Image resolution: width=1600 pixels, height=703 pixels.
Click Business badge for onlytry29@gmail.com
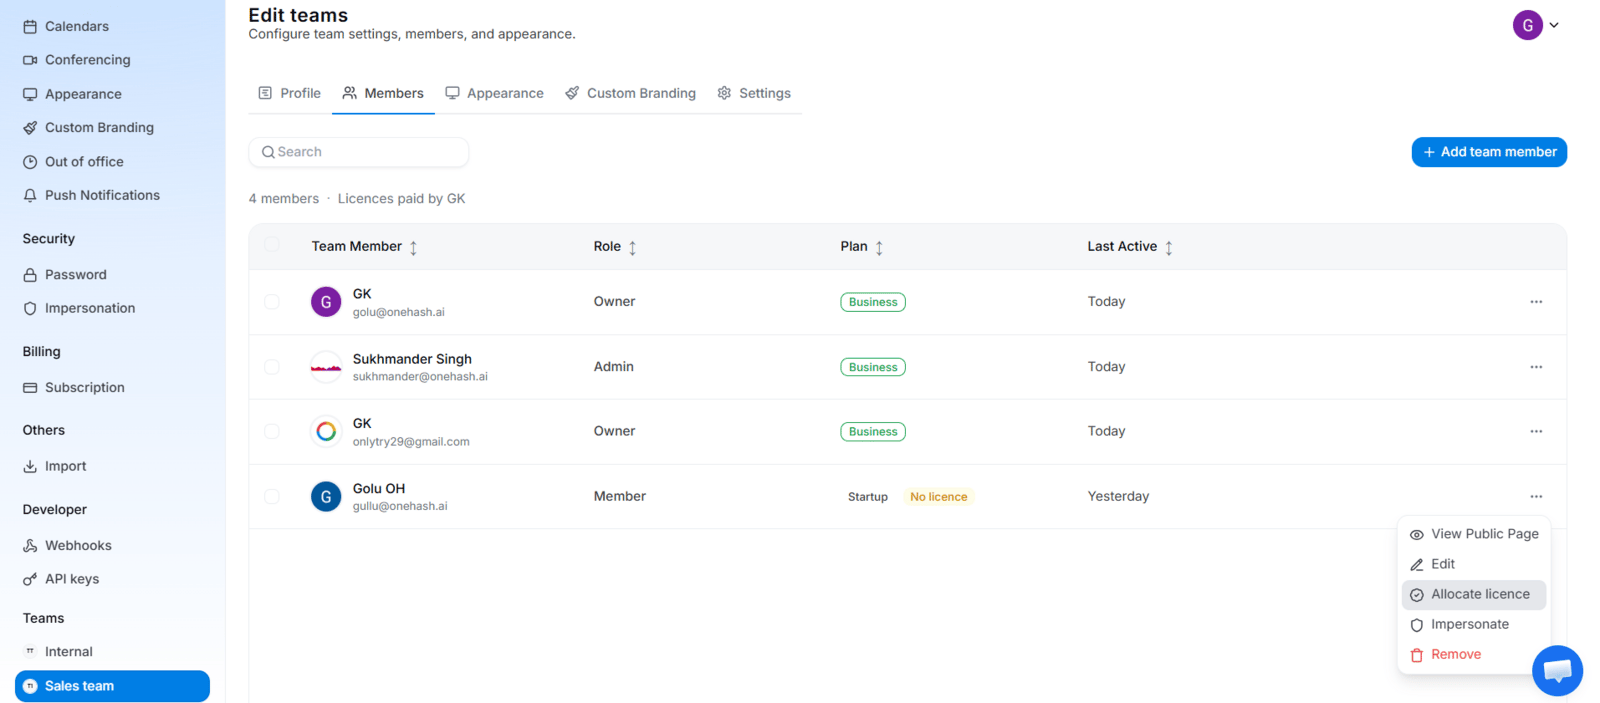873,432
